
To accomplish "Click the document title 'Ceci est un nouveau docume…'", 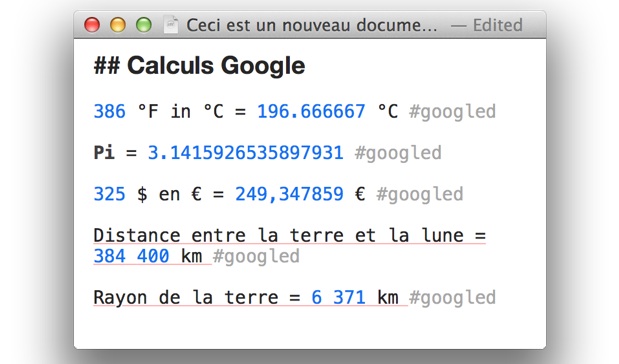I will click(311, 25).
